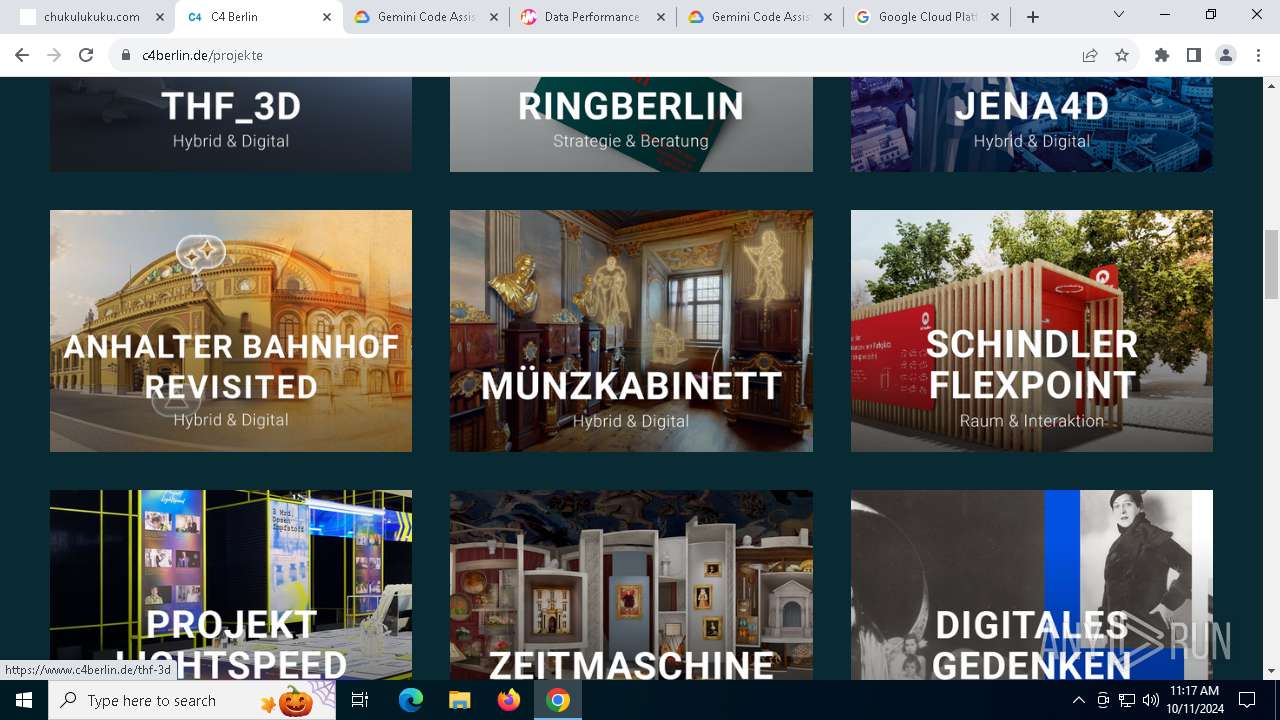This screenshot has height=720, width=1280.
Task: Click the Chrome taskbar icon
Action: (x=558, y=700)
